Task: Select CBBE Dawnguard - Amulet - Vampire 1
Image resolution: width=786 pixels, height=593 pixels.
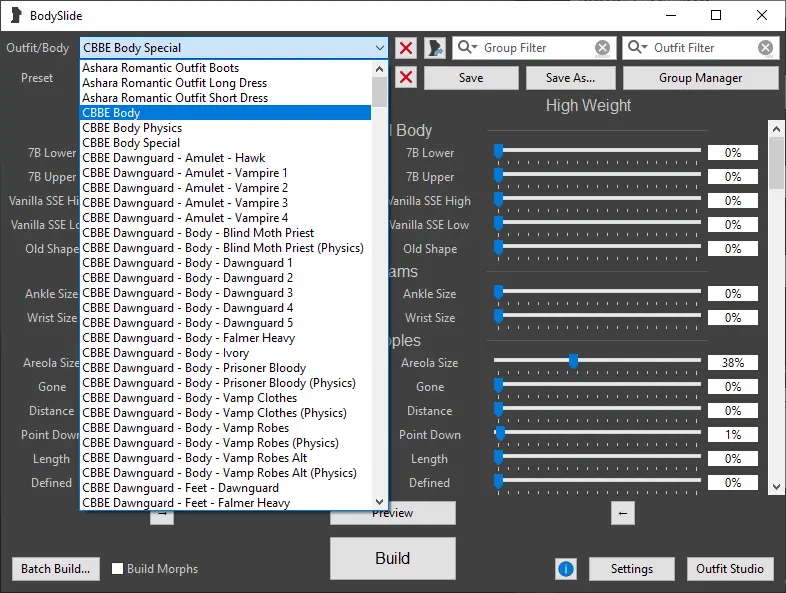Action: [226, 173]
